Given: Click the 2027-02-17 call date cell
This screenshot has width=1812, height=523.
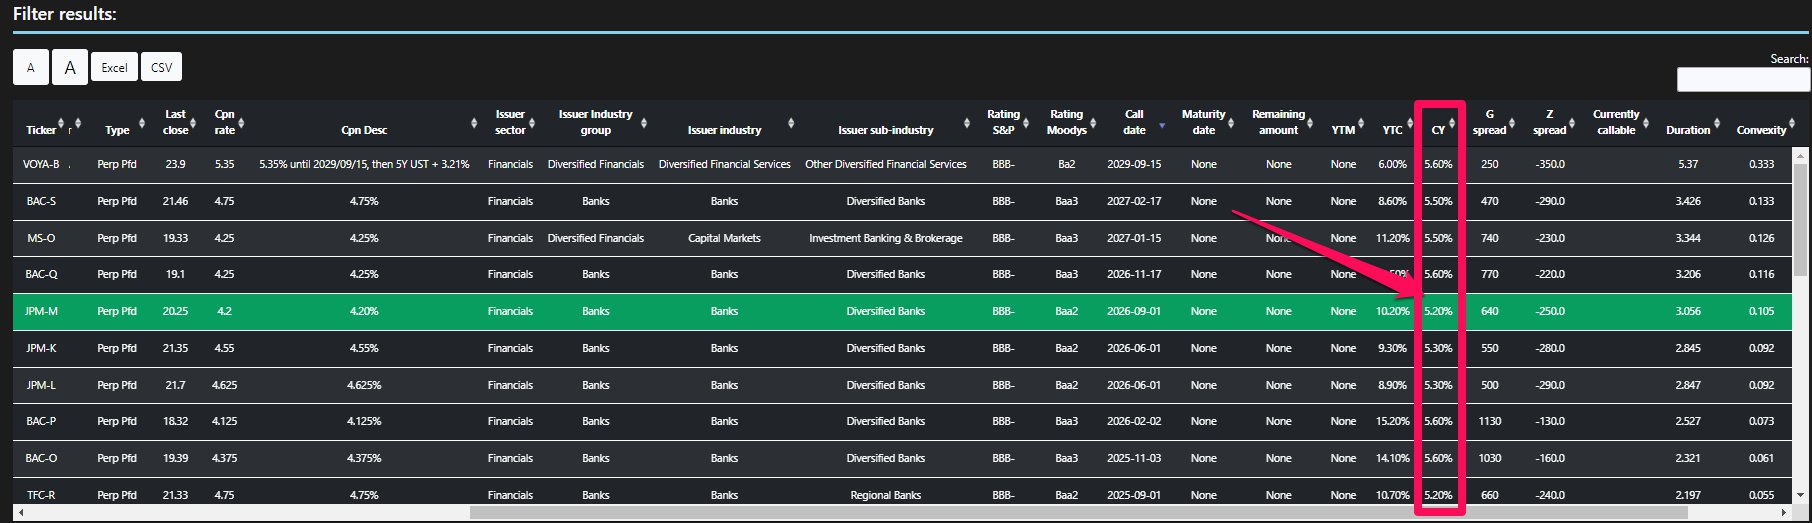Looking at the screenshot, I should (1134, 201).
